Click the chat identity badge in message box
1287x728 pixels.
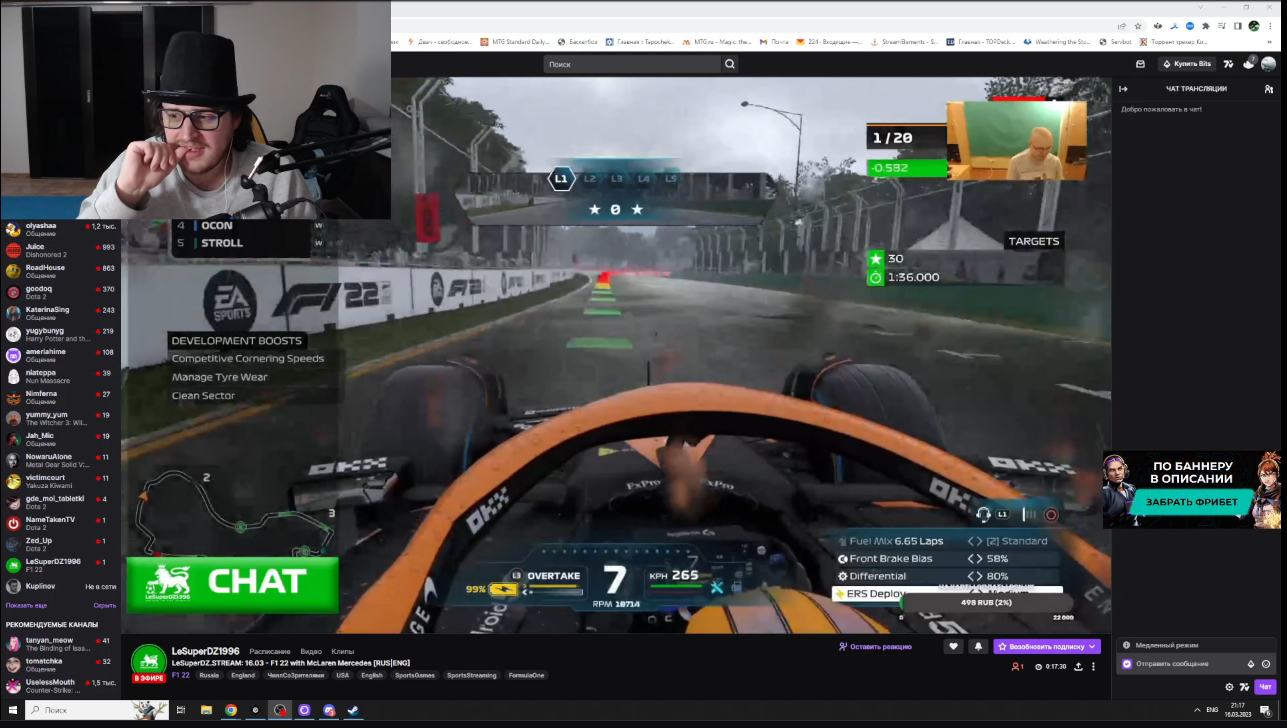pos(1127,664)
